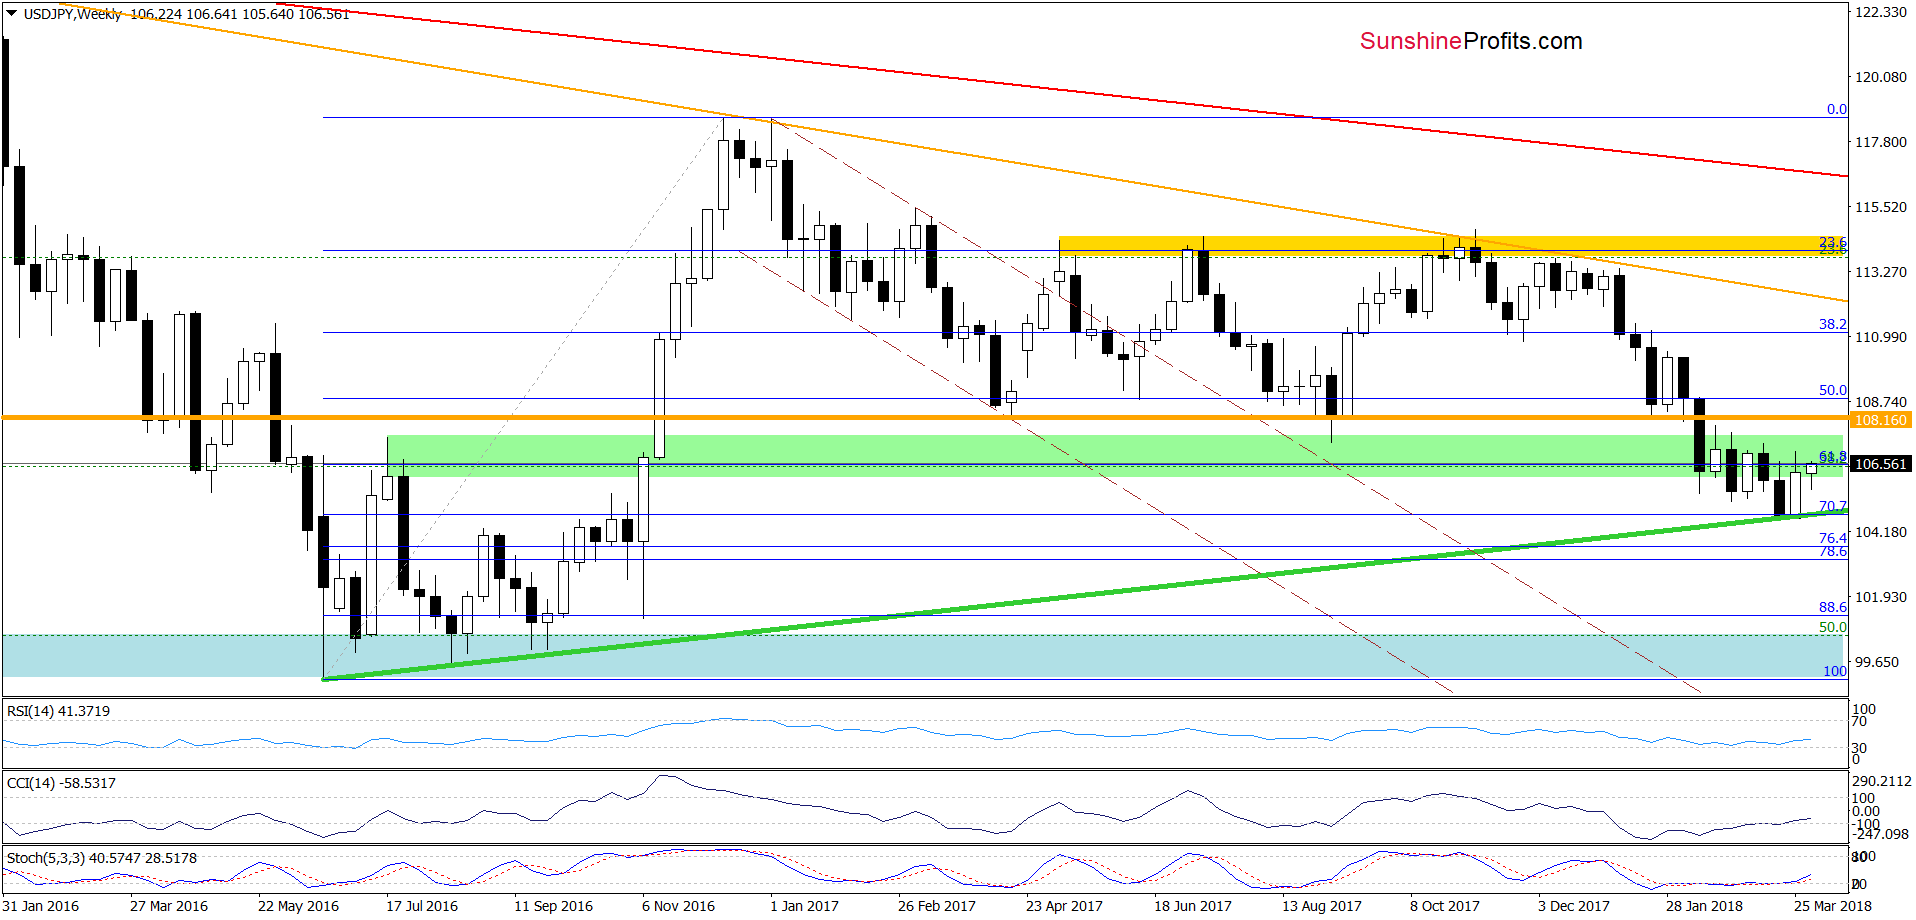The height and width of the screenshot is (920, 1916).
Task: Click the 115.520 price axis label
Action: 1881,207
